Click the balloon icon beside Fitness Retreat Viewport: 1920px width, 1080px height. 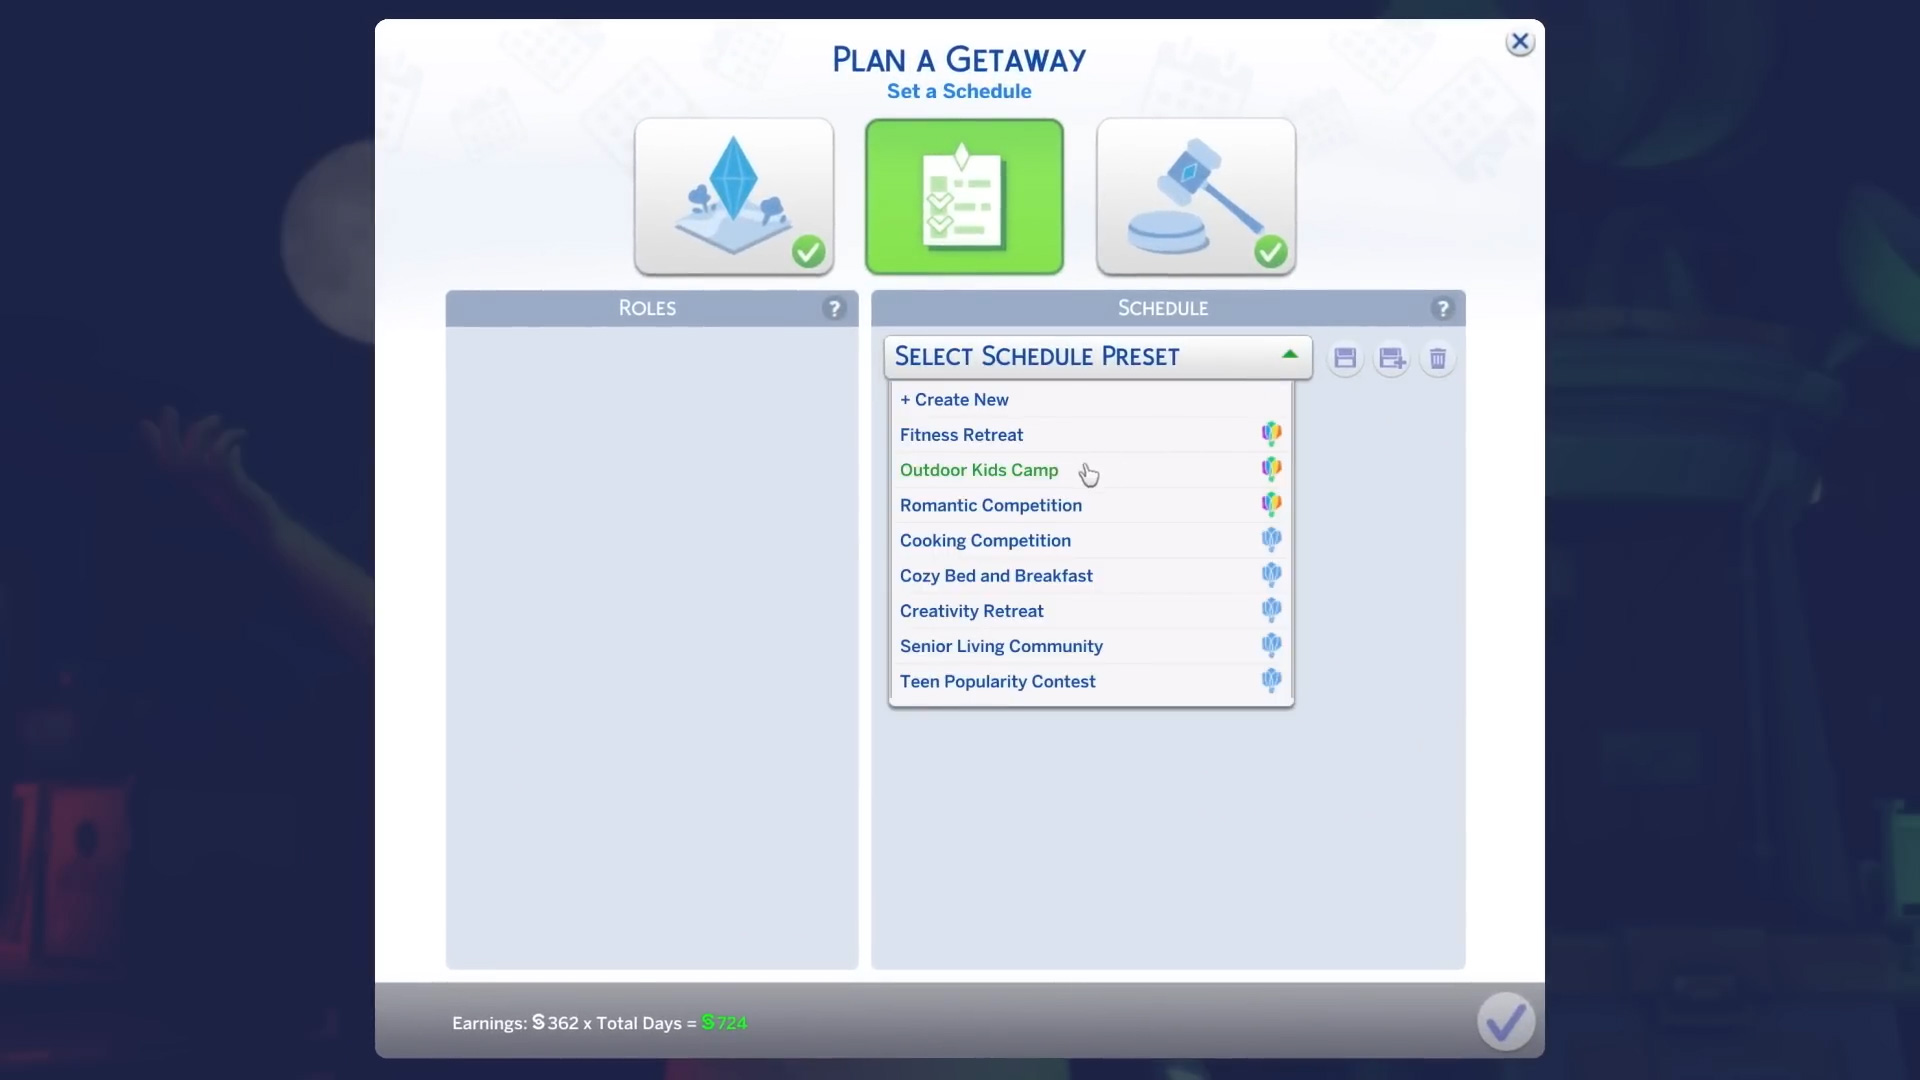[x=1271, y=434]
